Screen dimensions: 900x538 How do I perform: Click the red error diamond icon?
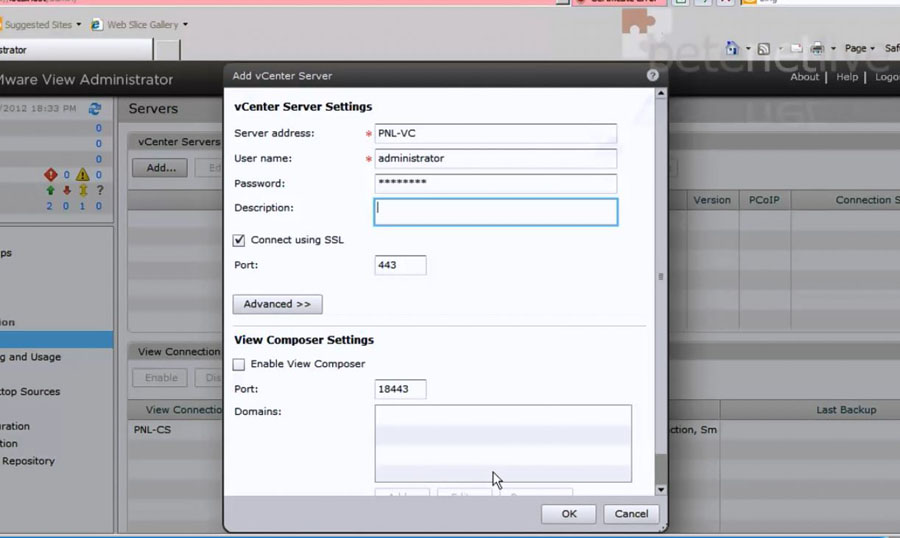(51, 175)
